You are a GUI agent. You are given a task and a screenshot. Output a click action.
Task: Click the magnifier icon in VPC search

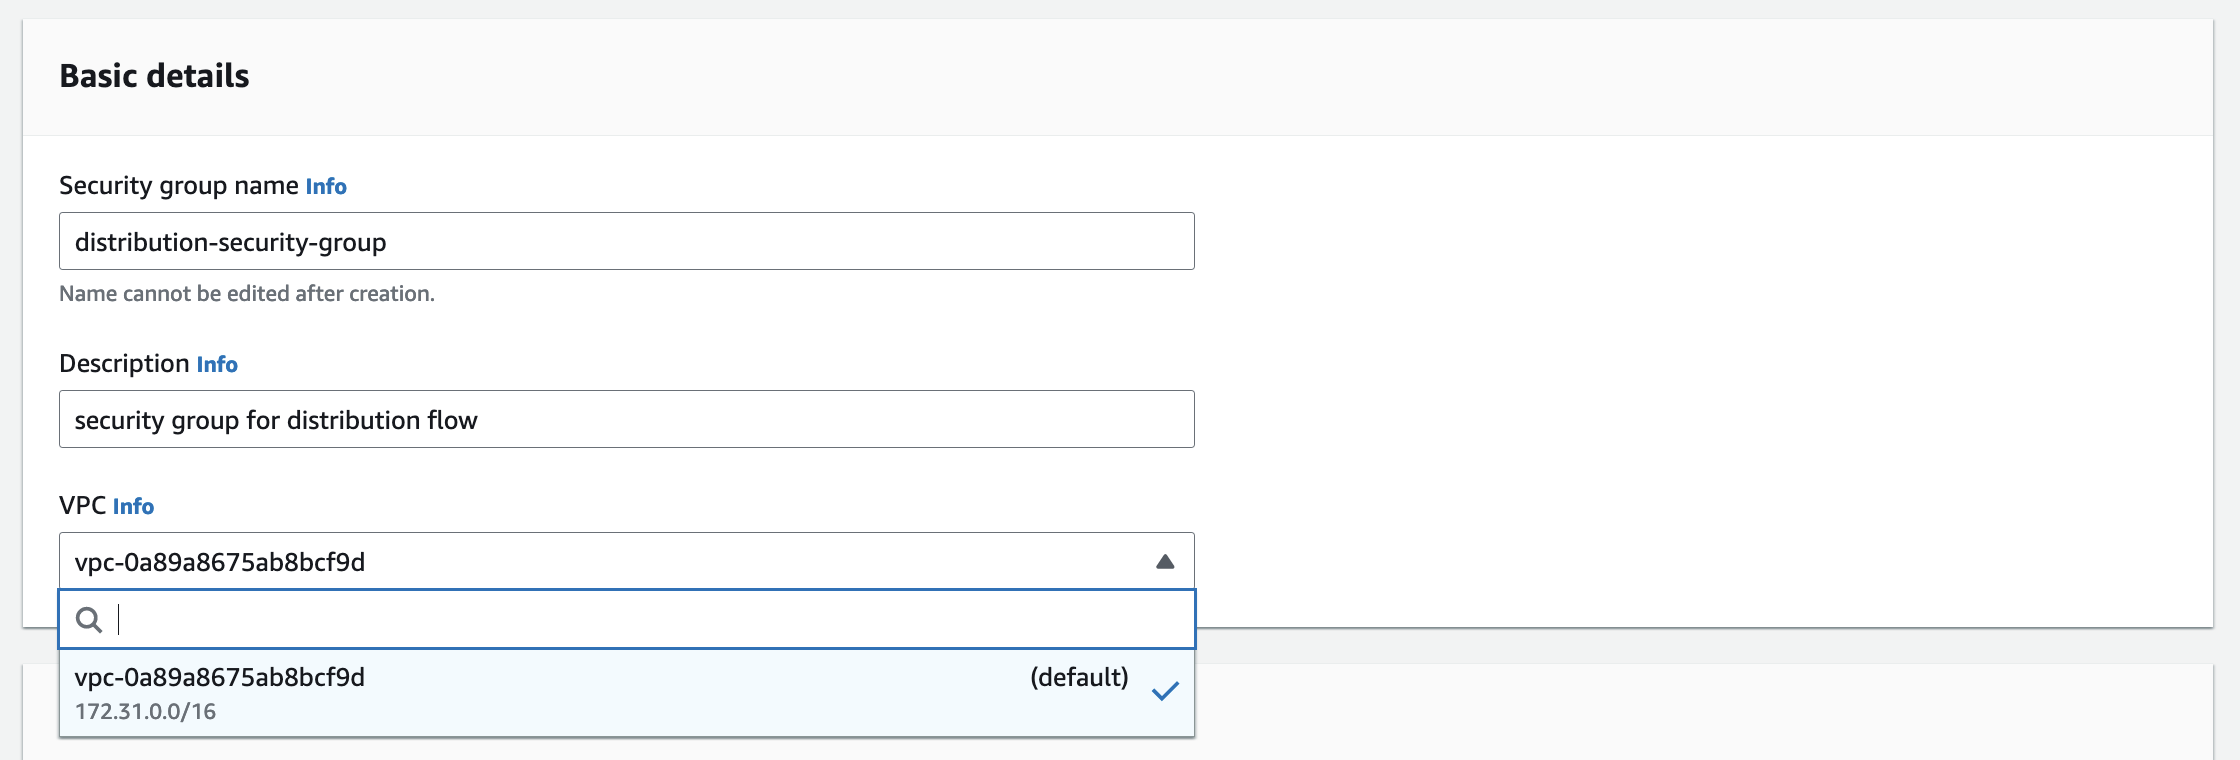pos(89,620)
